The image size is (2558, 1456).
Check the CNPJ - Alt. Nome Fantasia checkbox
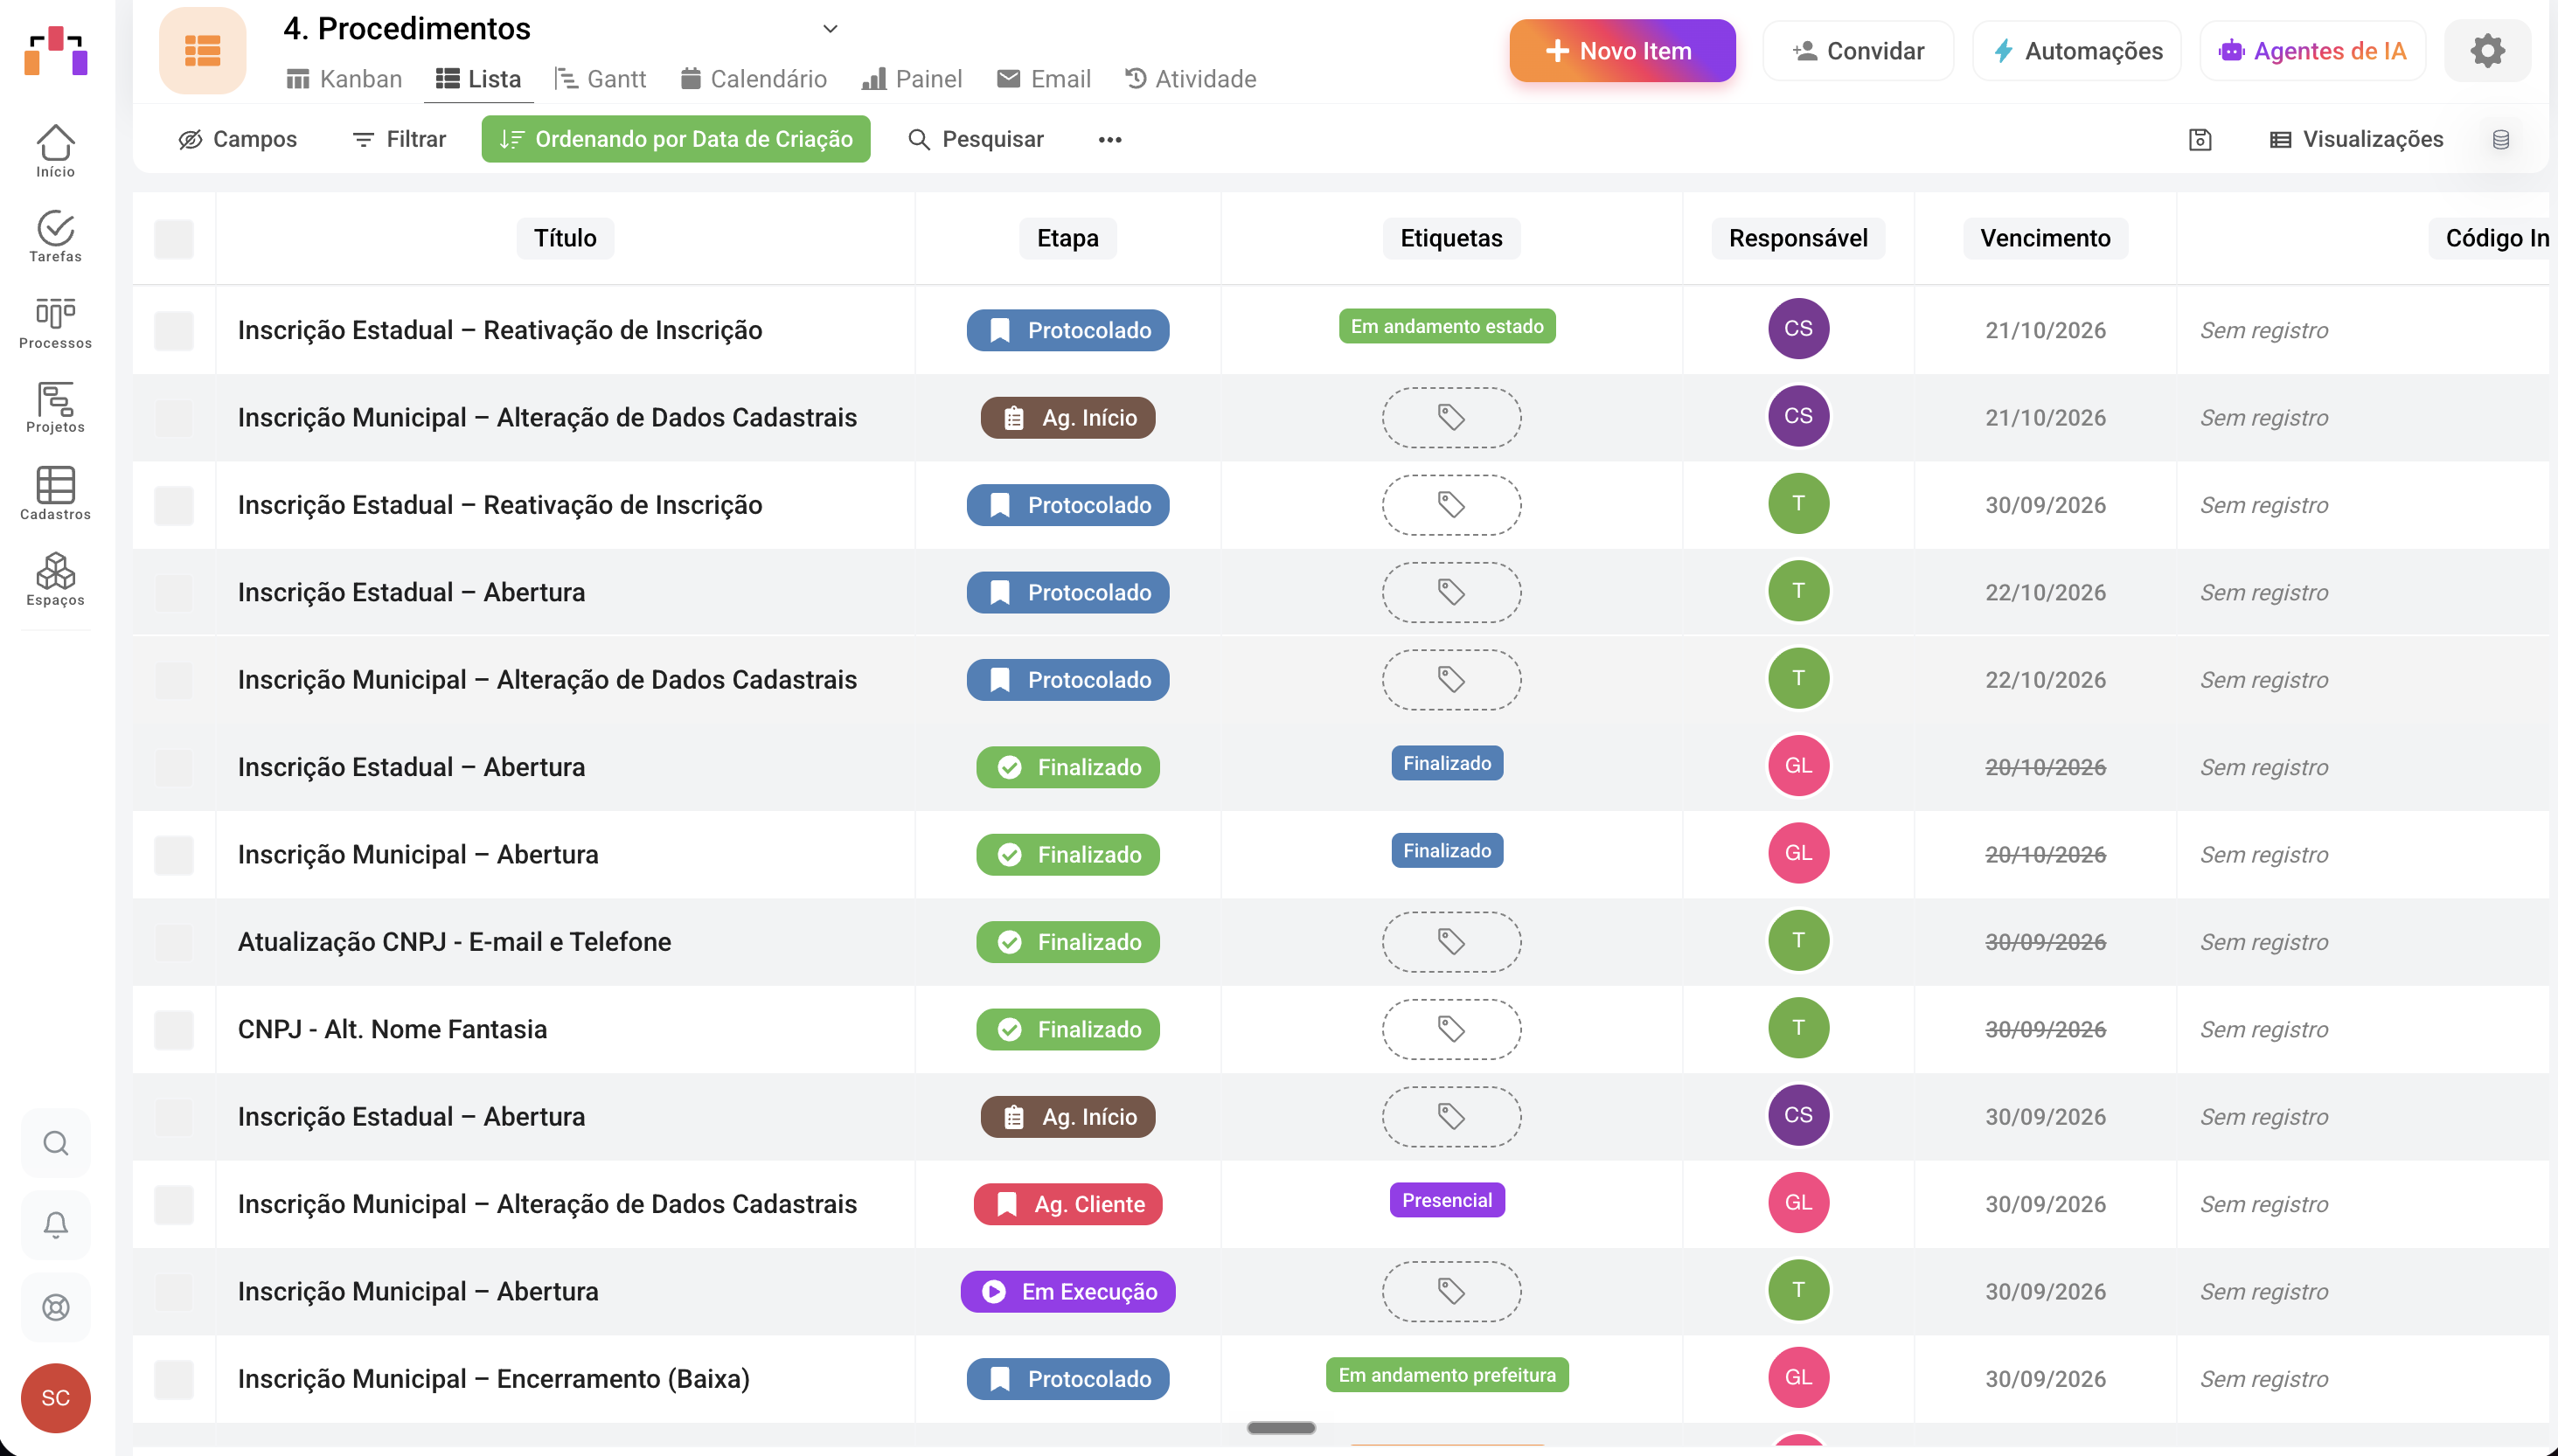(x=174, y=1029)
